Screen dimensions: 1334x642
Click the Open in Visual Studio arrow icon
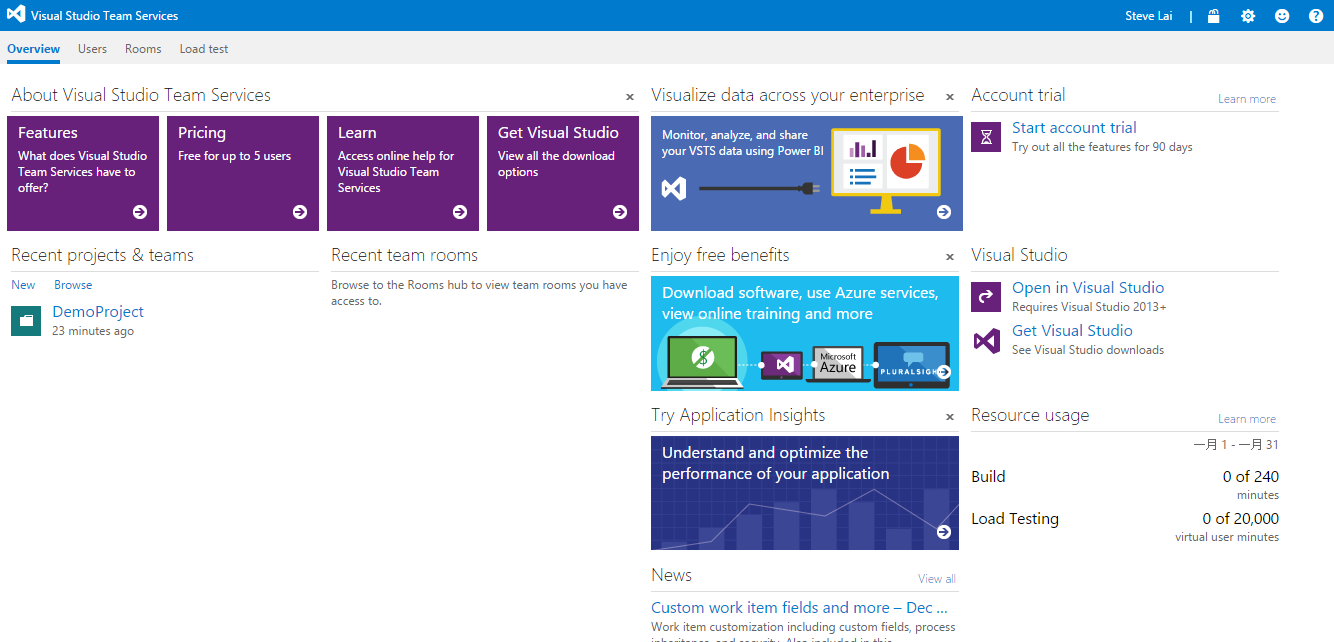(x=986, y=296)
